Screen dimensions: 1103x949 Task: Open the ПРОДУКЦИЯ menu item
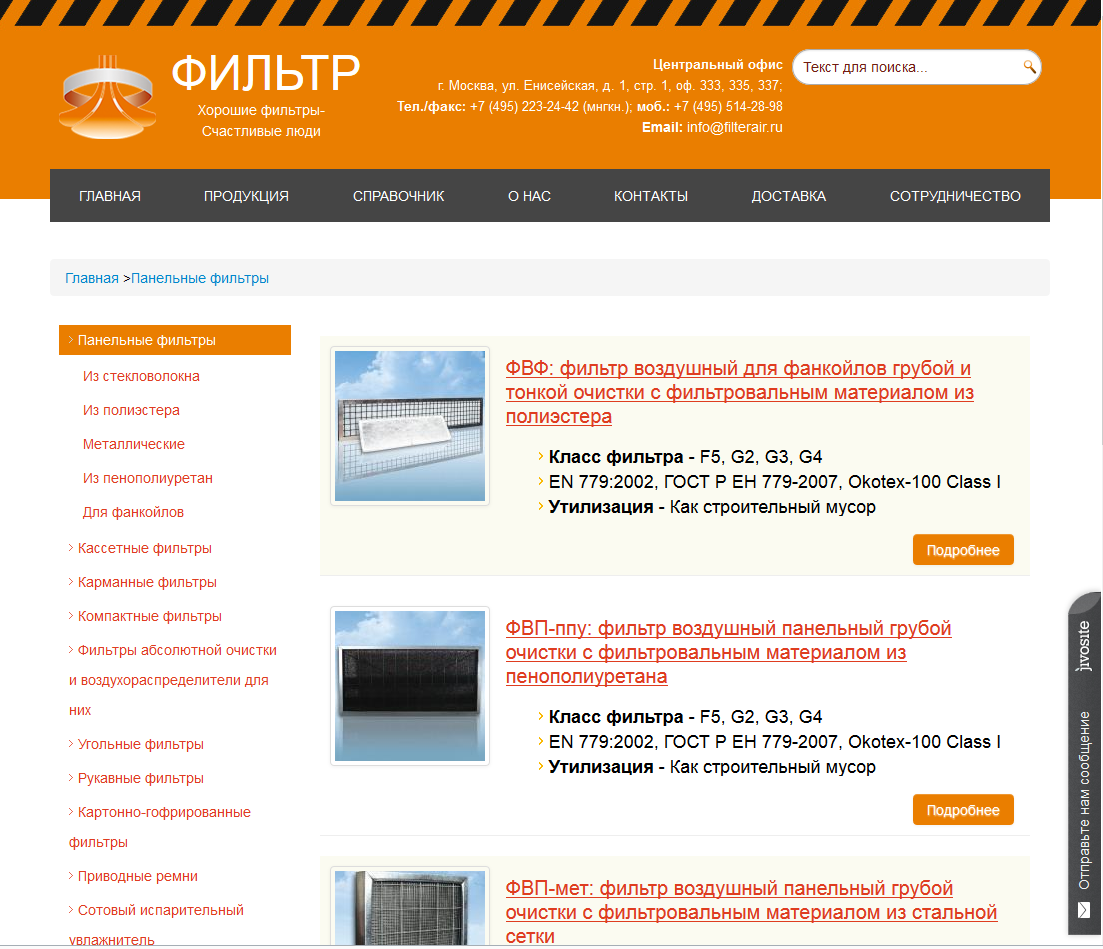pyautogui.click(x=246, y=196)
